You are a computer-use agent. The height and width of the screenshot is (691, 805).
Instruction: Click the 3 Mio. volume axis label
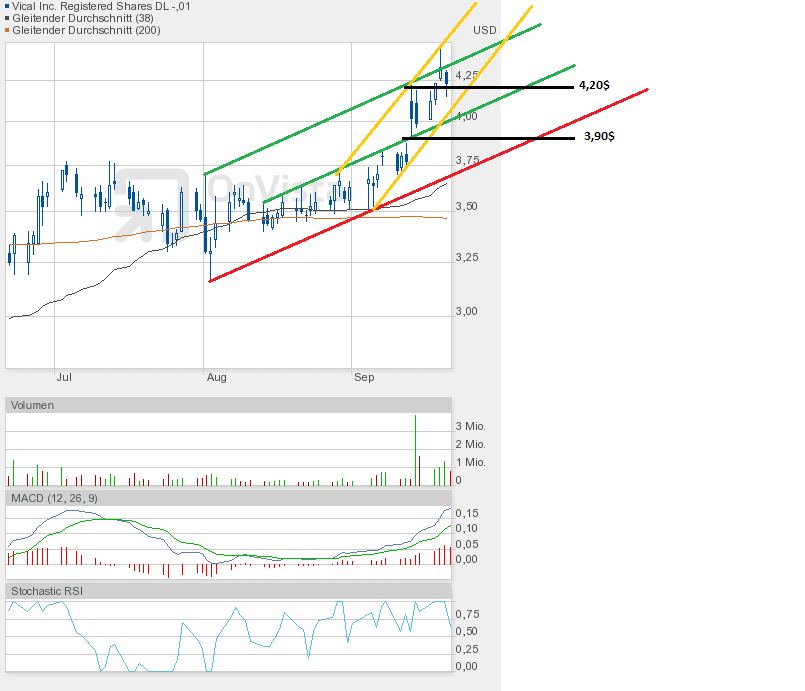coord(470,426)
